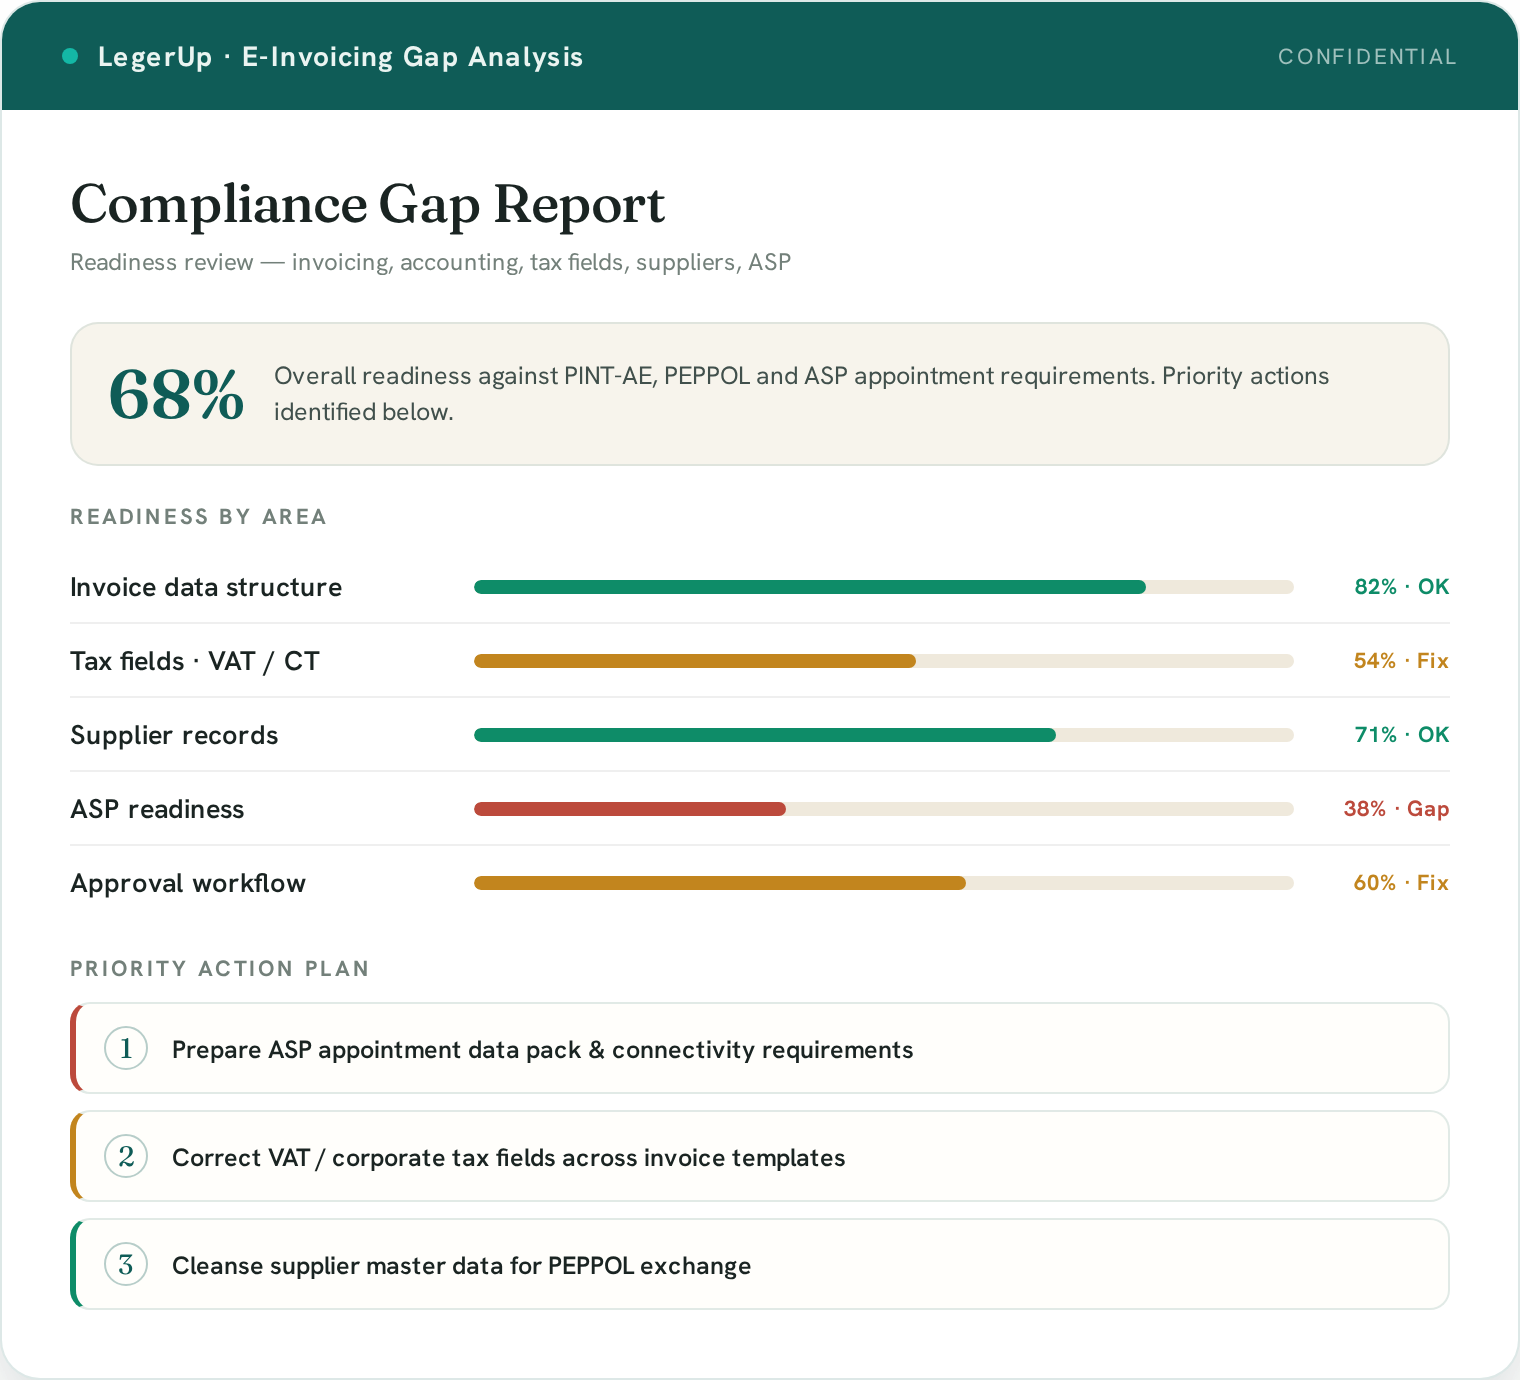1520x1380 pixels.
Task: Click the green status dot beside LegerUp
Action: pyautogui.click(x=70, y=56)
